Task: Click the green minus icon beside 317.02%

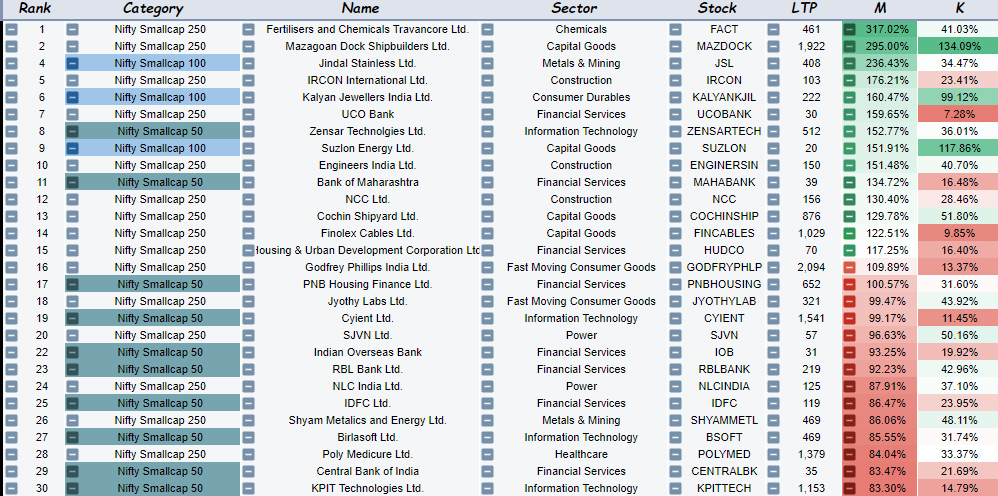Action: (x=849, y=29)
